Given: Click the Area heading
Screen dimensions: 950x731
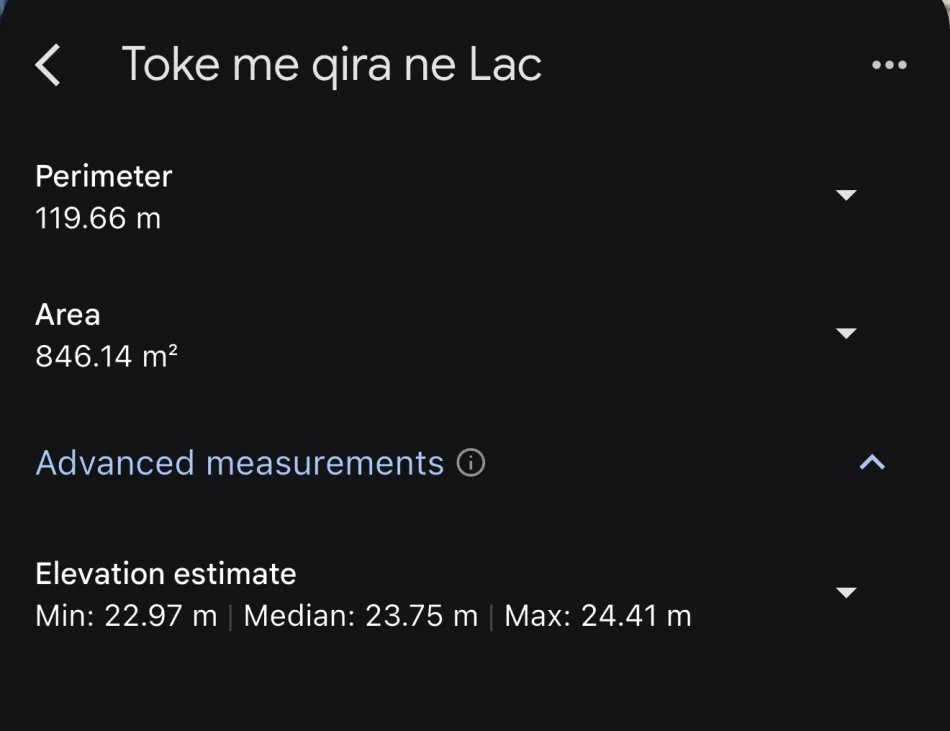Looking at the screenshot, I should pos(68,315).
